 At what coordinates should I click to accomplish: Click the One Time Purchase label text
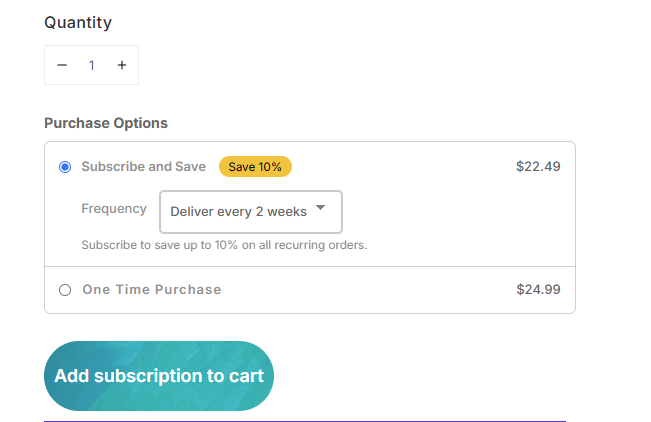151,290
